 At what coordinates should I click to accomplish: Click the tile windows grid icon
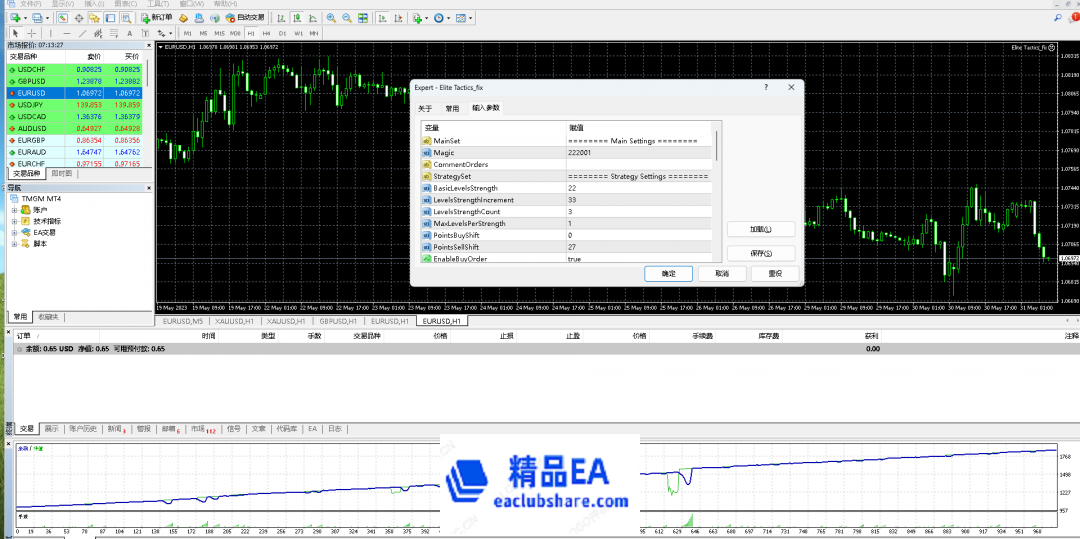click(x=361, y=18)
